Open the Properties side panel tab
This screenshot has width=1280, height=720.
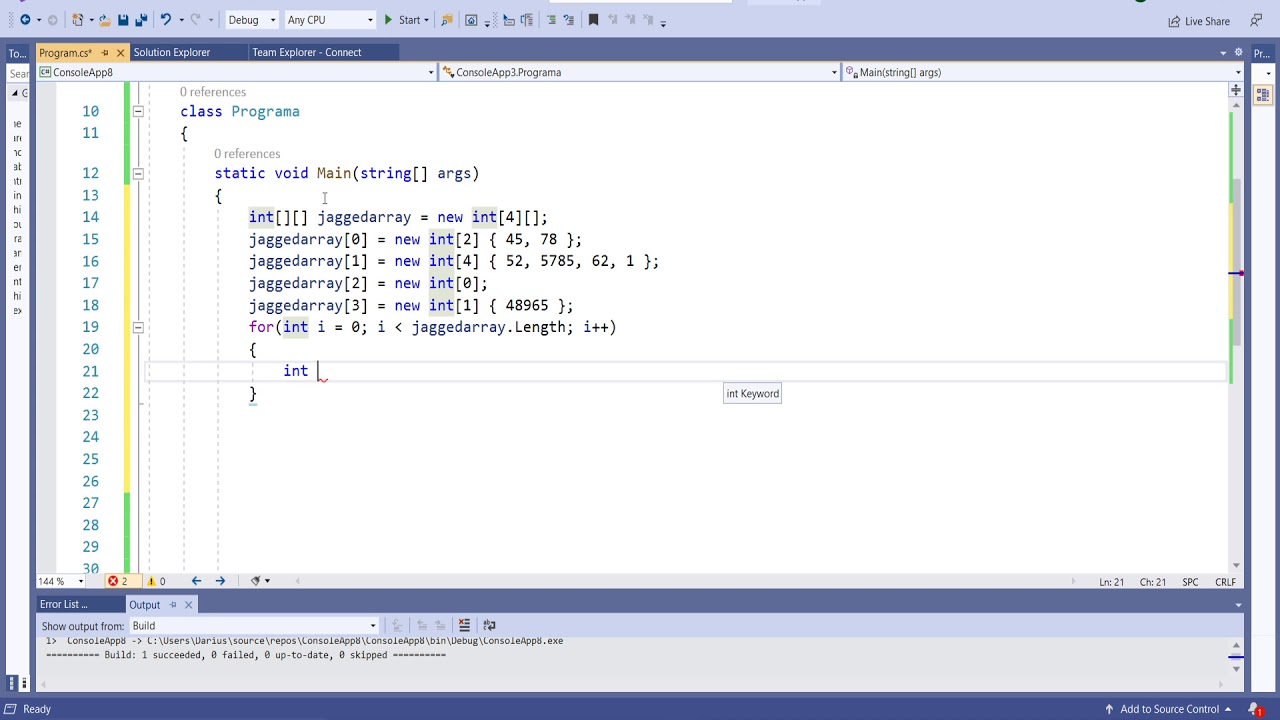tap(1263, 53)
